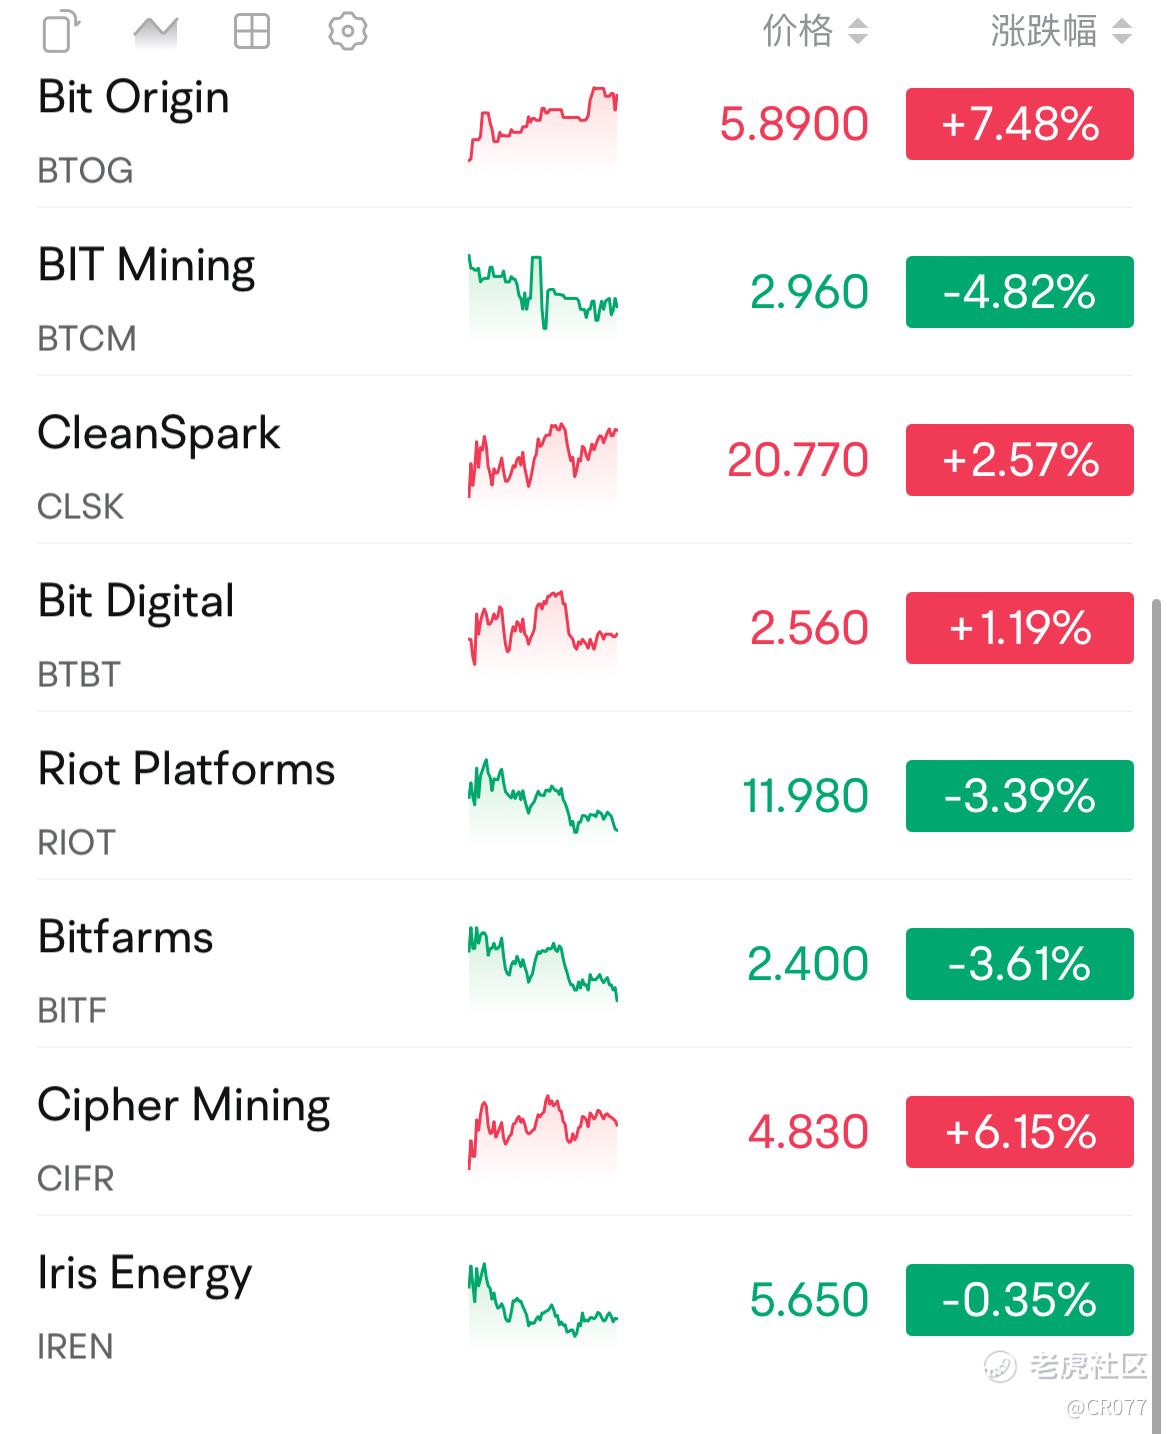Toggle the mini chart view icon
Viewport: 1170px width, 1434px height.
point(155,32)
